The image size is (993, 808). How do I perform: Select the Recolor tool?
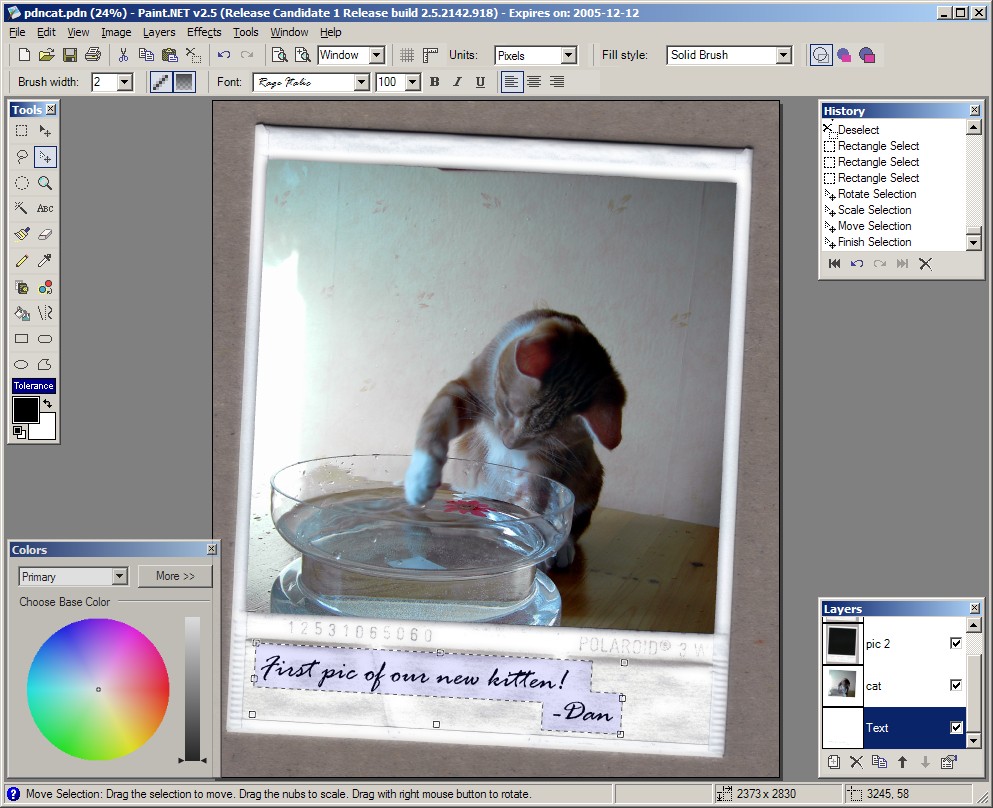pyautogui.click(x=45, y=287)
